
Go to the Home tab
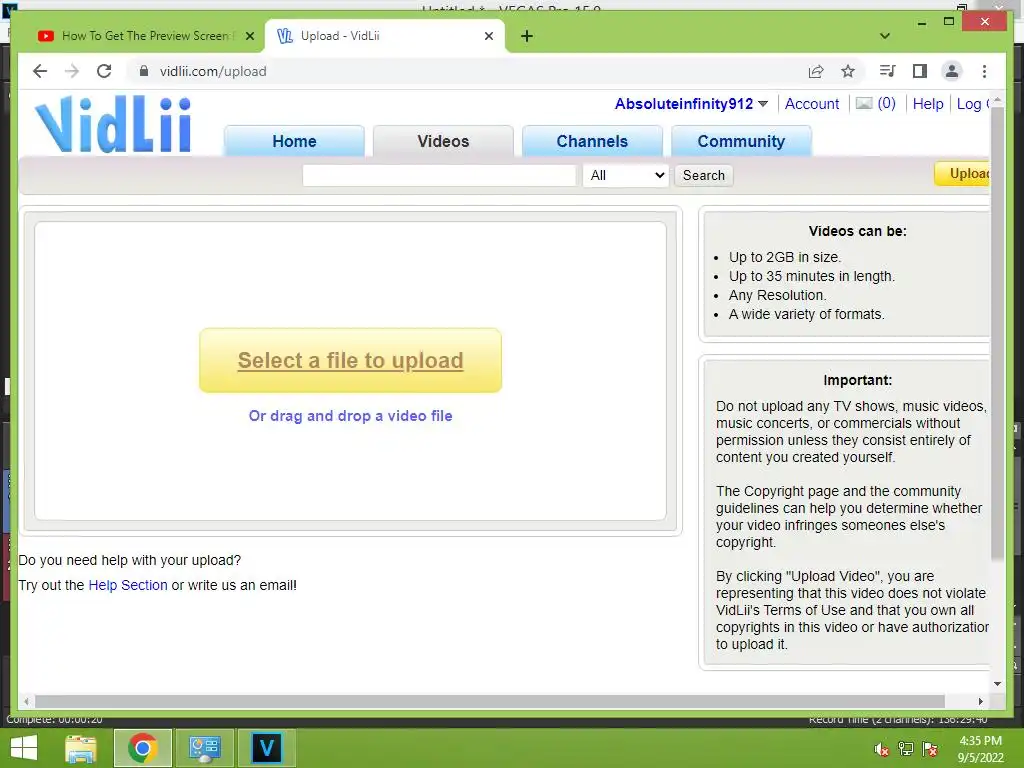click(x=294, y=141)
